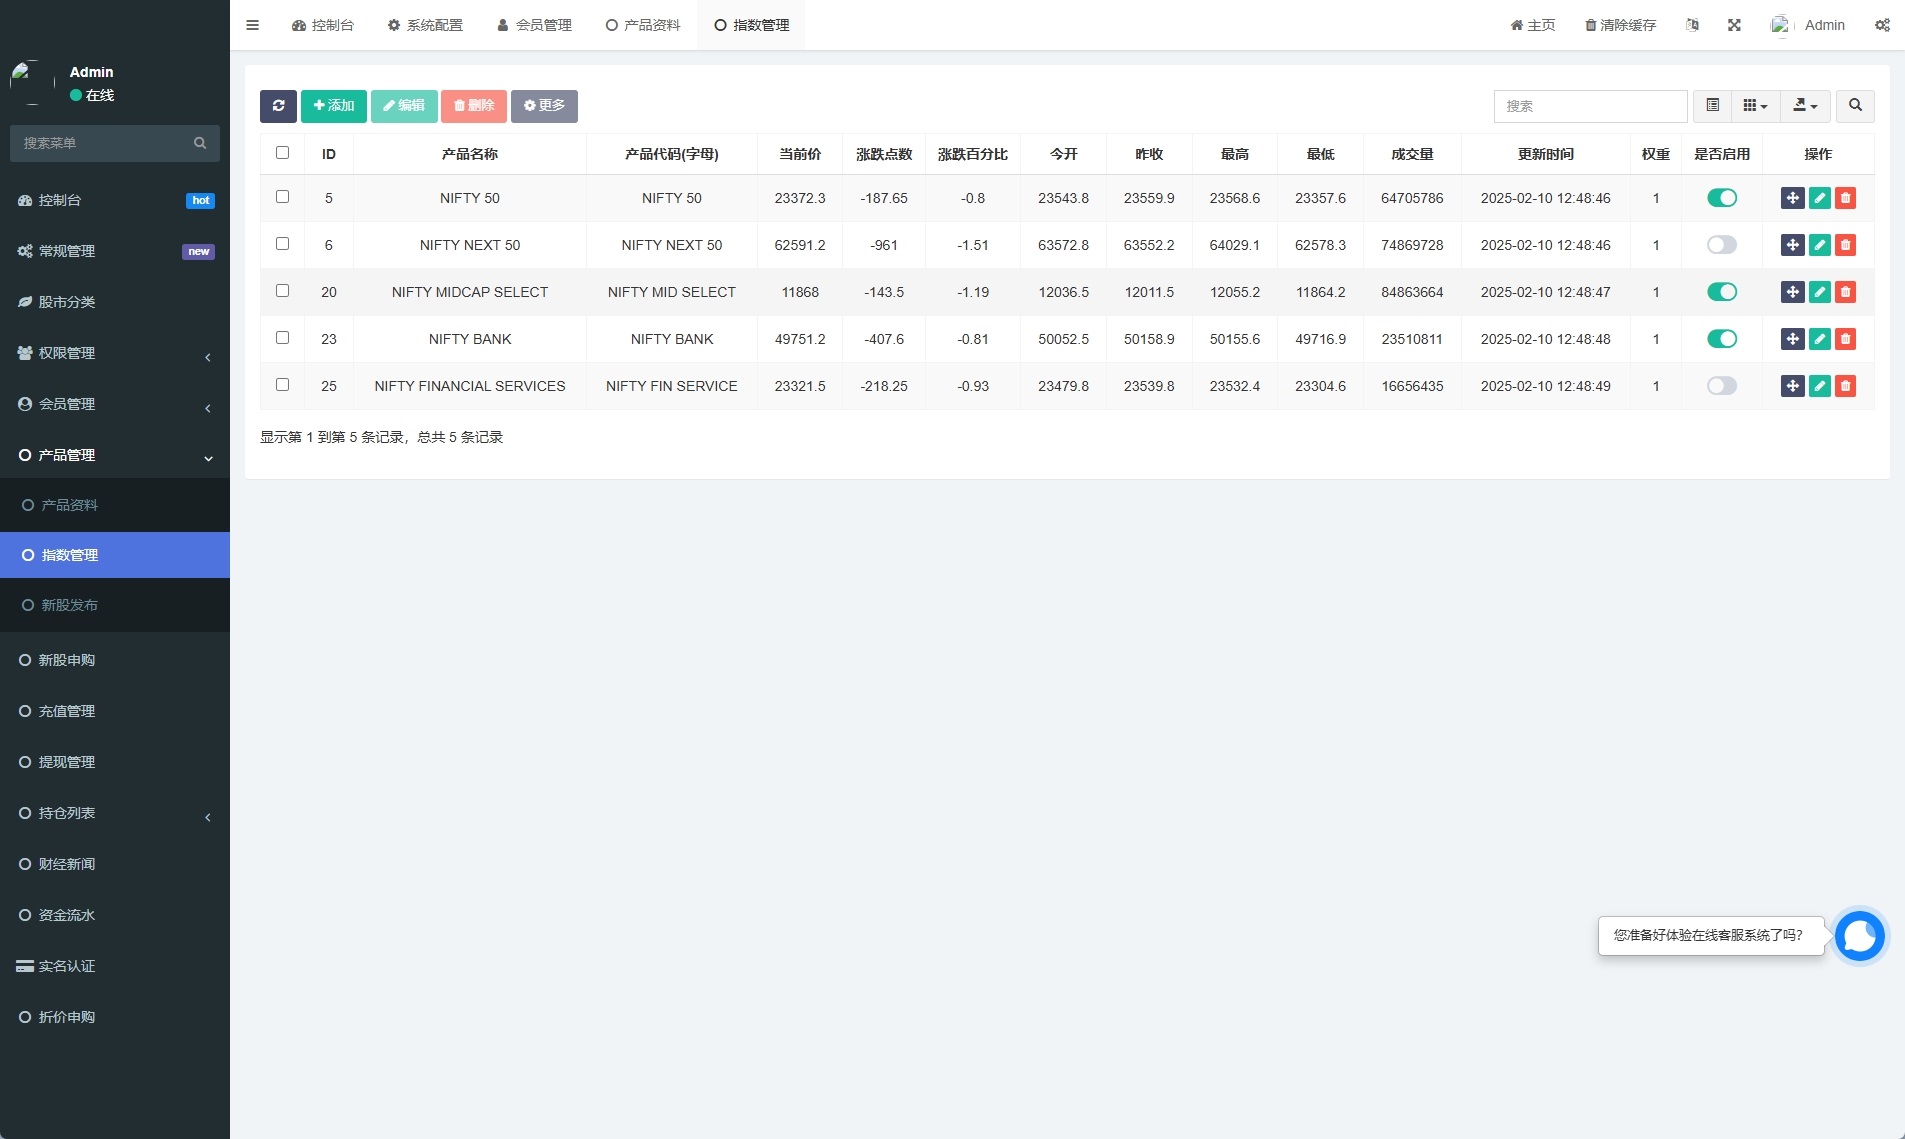The image size is (1905, 1139).
Task: Click the magnifier search button beside table tools
Action: click(x=1855, y=106)
